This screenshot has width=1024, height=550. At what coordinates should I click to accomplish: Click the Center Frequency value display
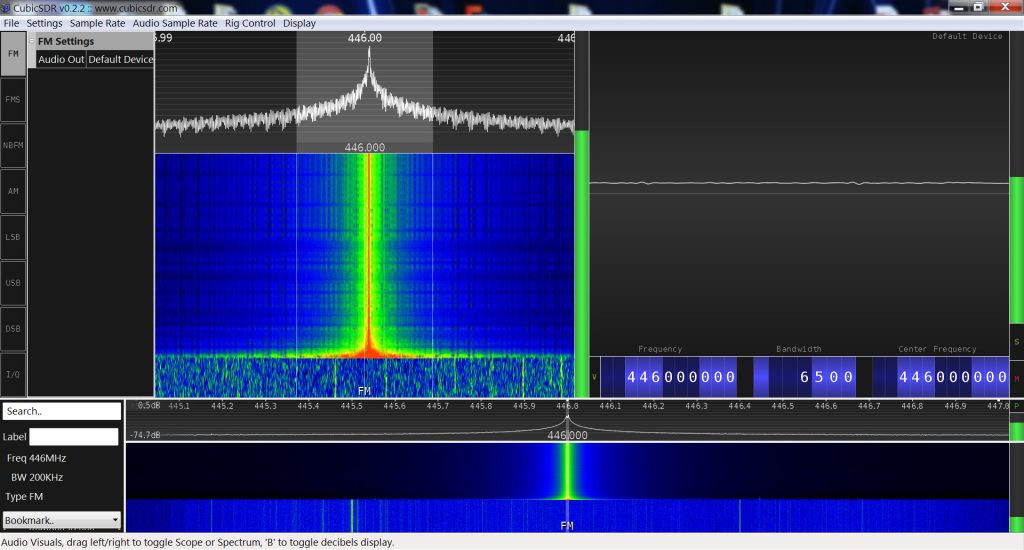click(952, 377)
